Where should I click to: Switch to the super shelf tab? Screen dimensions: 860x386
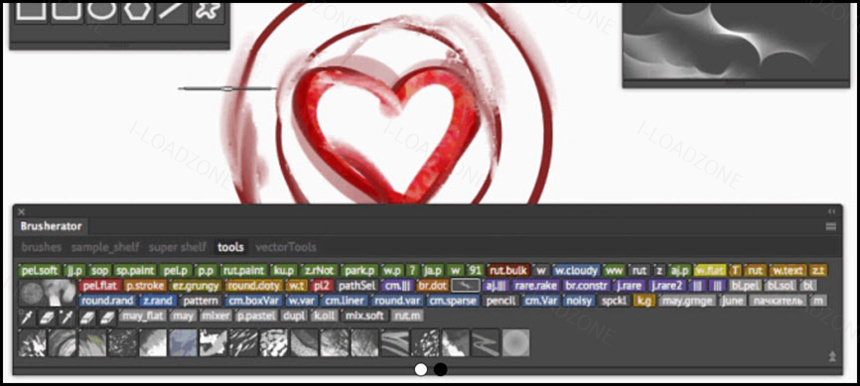coord(178,247)
